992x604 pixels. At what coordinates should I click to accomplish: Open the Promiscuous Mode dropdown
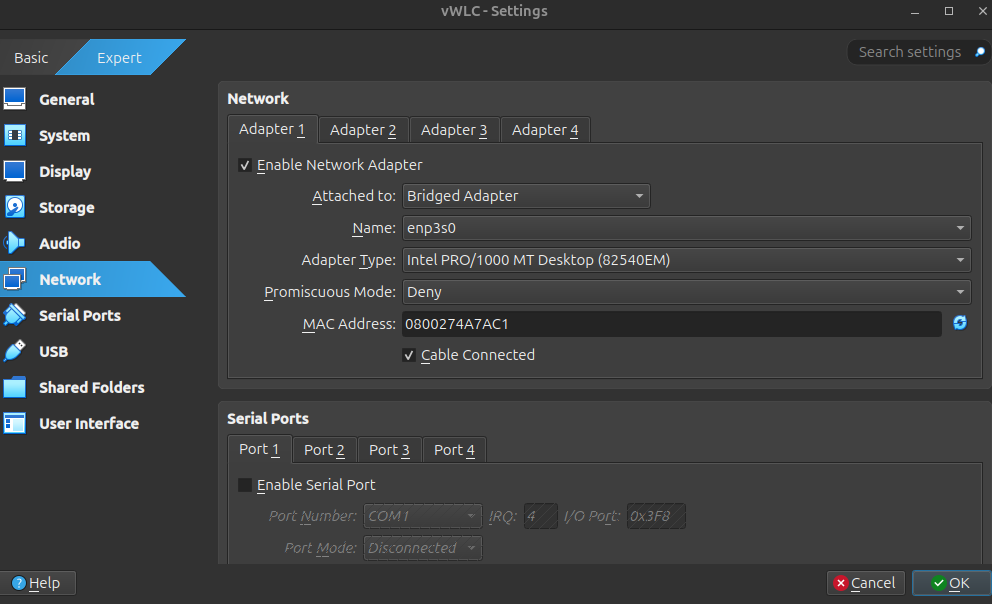686,292
